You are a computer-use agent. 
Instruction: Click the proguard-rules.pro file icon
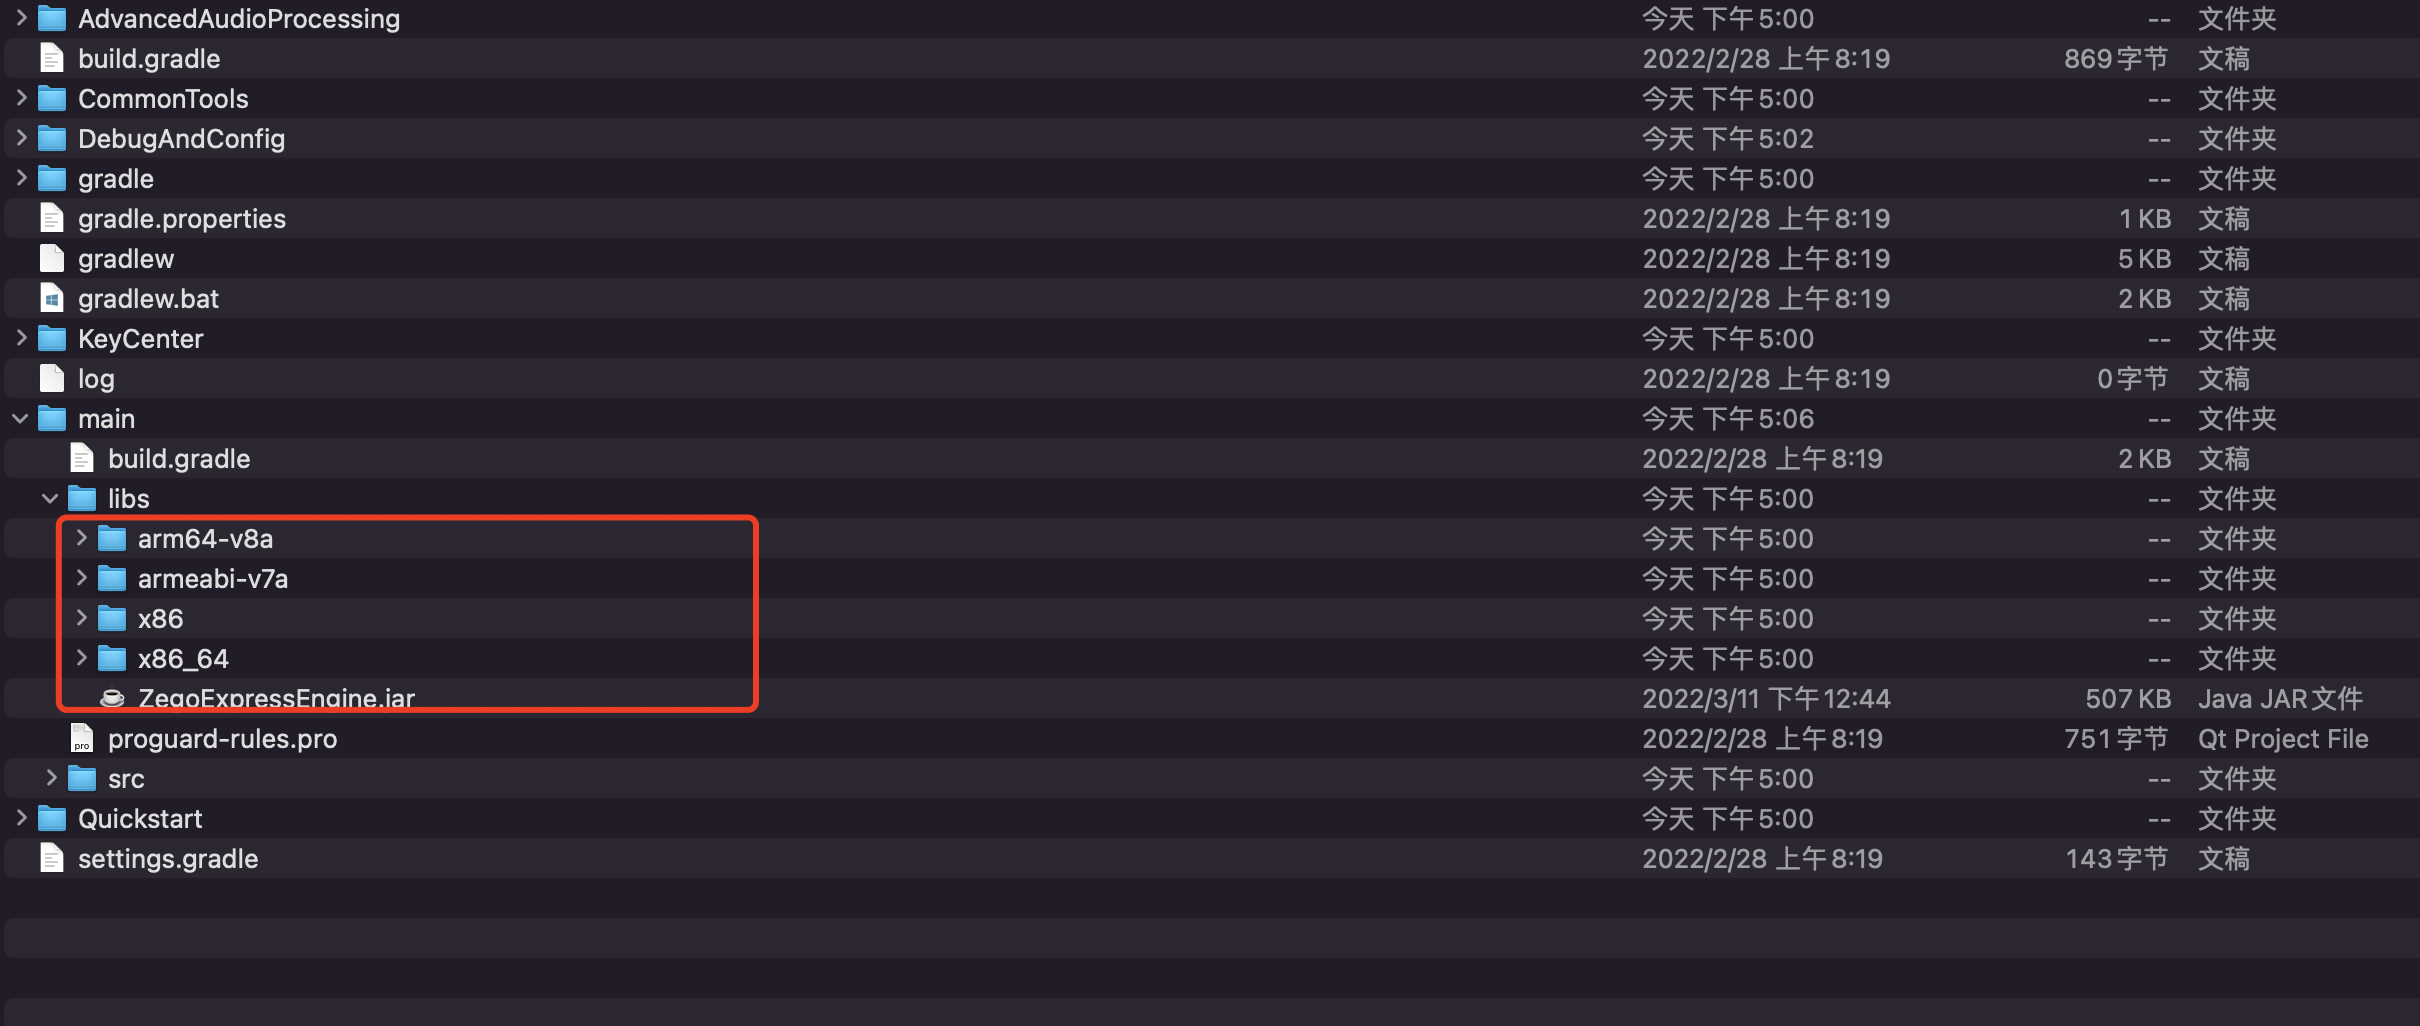[x=82, y=738]
